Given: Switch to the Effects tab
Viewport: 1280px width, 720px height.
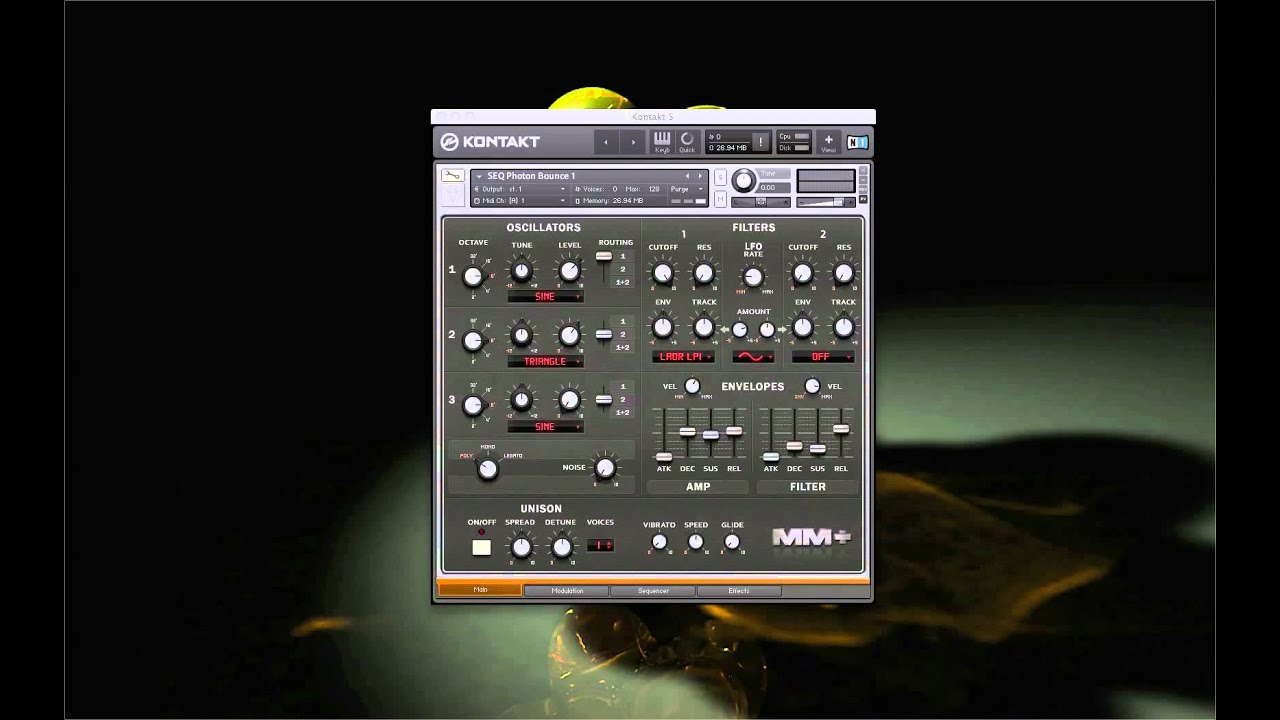Looking at the screenshot, I should click(739, 591).
